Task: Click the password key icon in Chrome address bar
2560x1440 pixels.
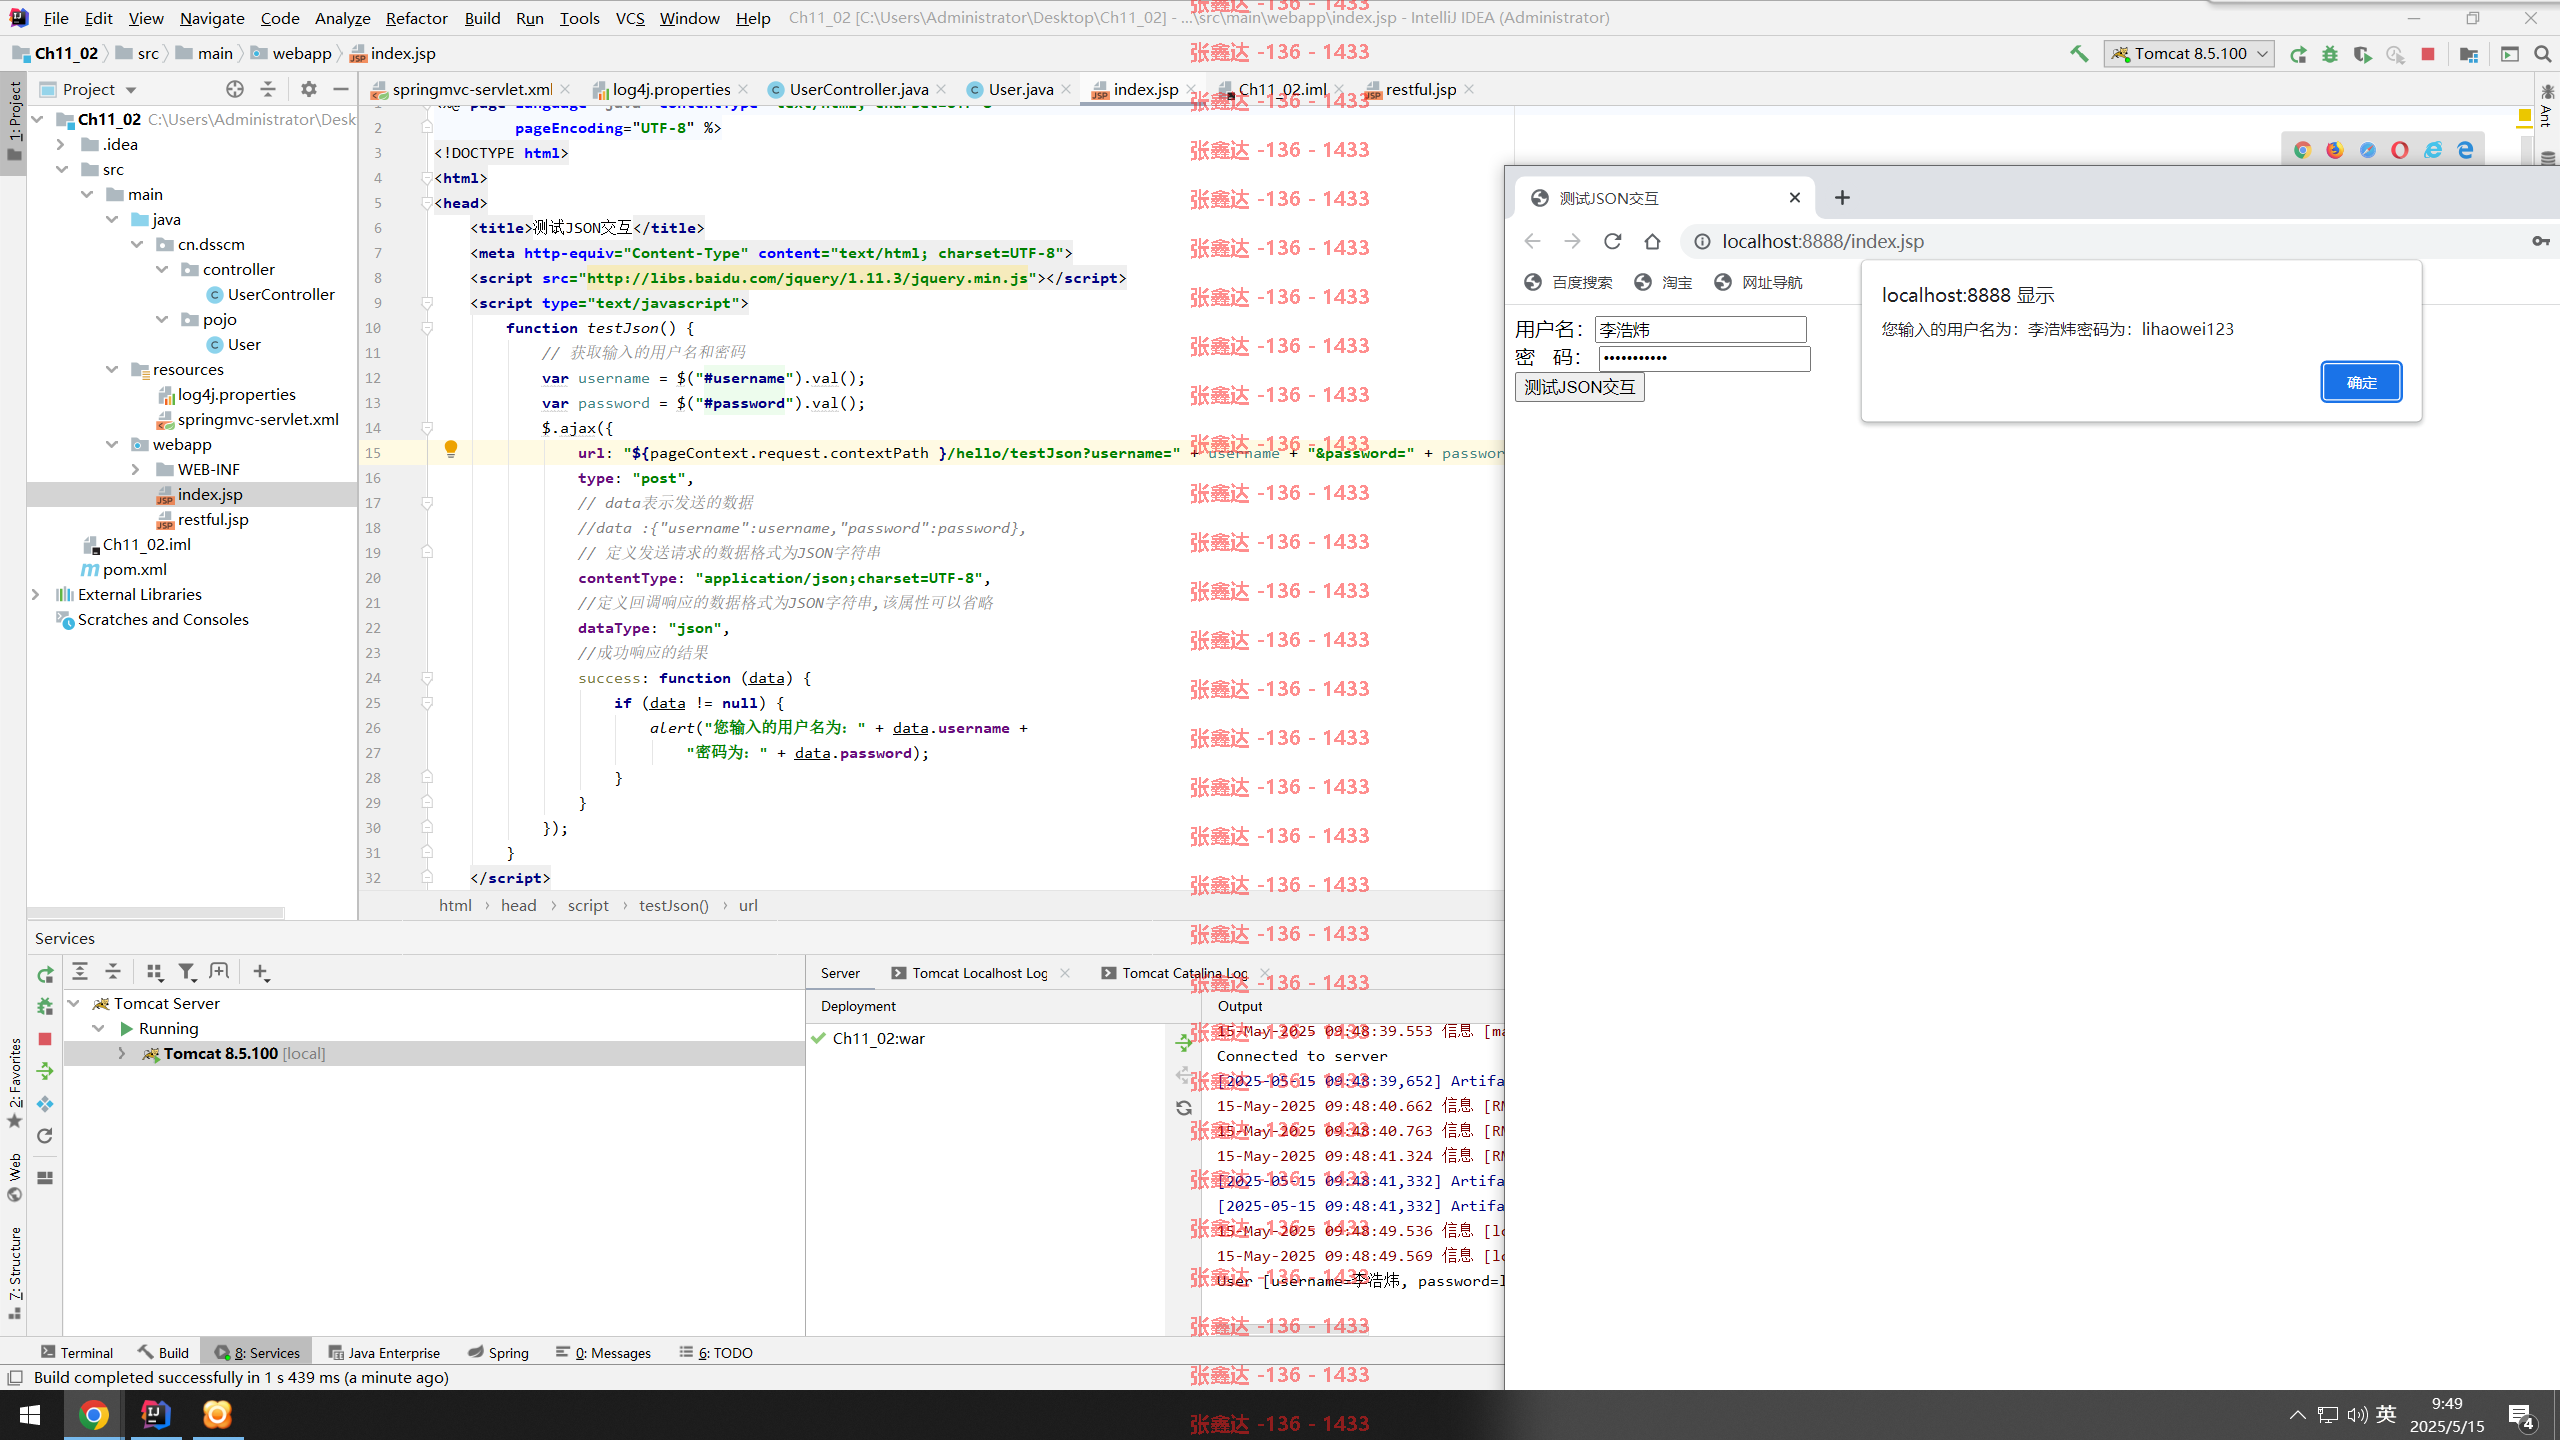Action: pos(2540,241)
